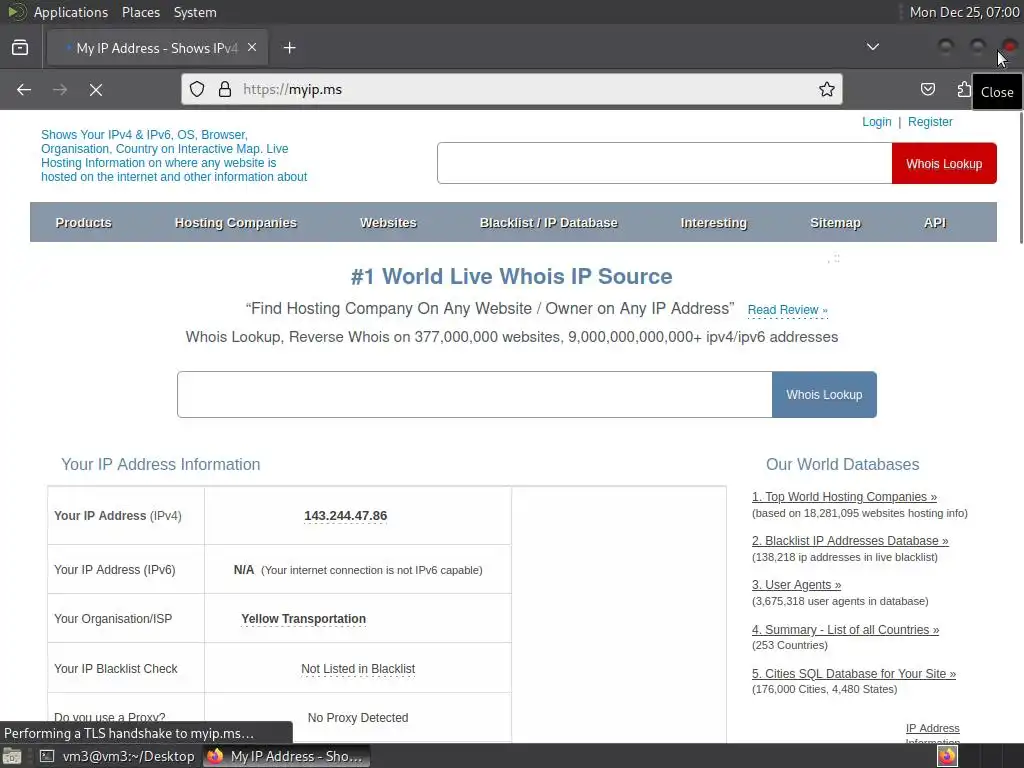Image resolution: width=1024 pixels, height=768 pixels.
Task: Click the Register link
Action: [x=930, y=121]
